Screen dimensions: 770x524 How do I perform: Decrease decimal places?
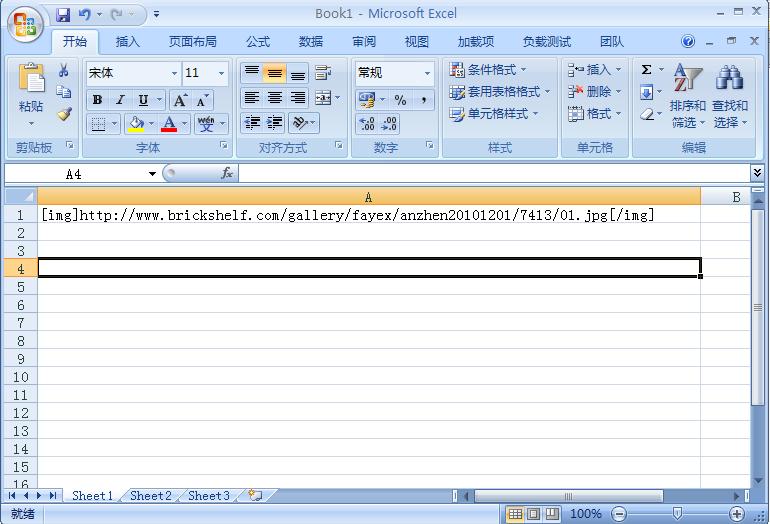389,124
